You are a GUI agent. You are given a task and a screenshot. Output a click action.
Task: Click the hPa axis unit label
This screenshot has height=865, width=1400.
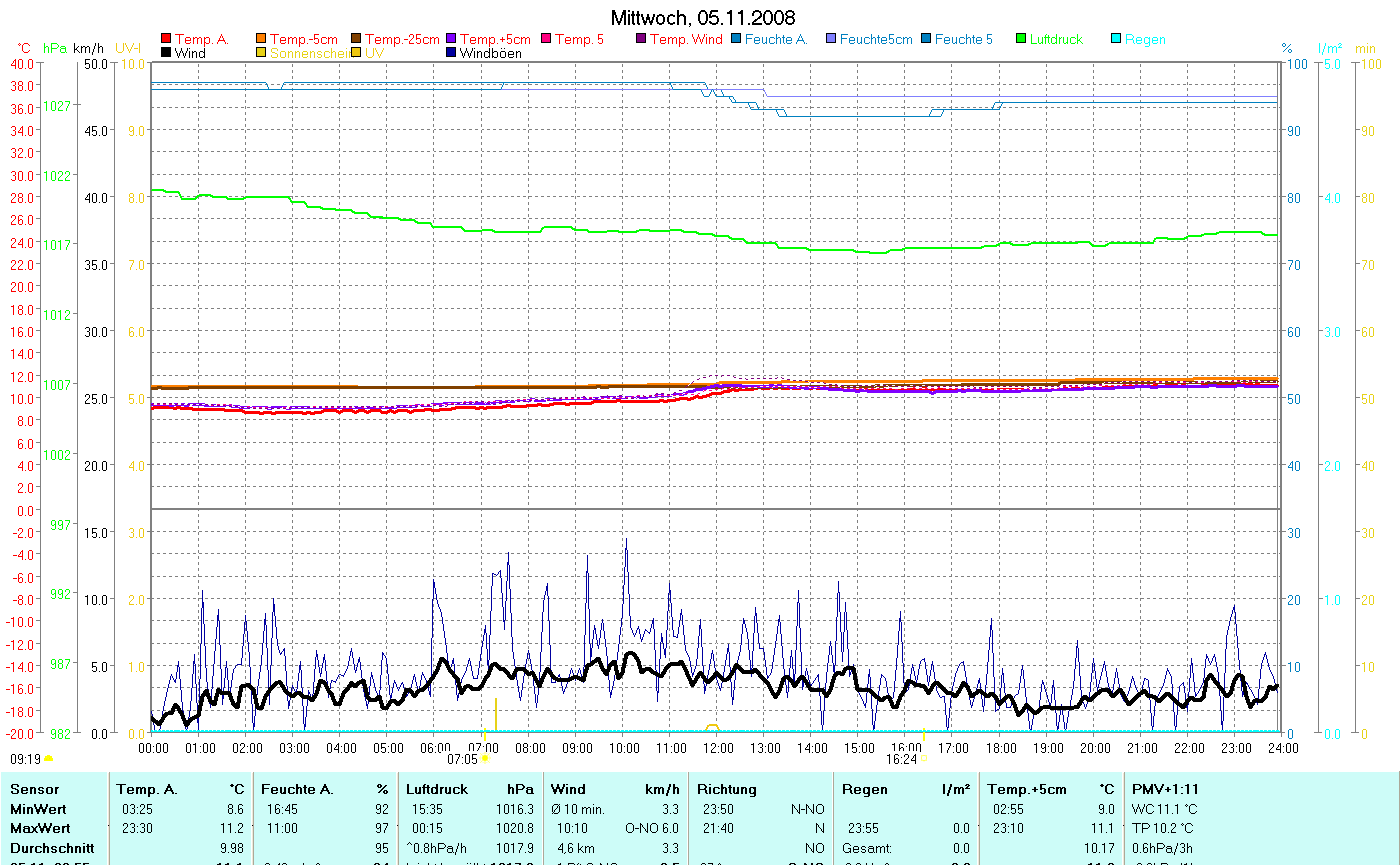pos(55,48)
